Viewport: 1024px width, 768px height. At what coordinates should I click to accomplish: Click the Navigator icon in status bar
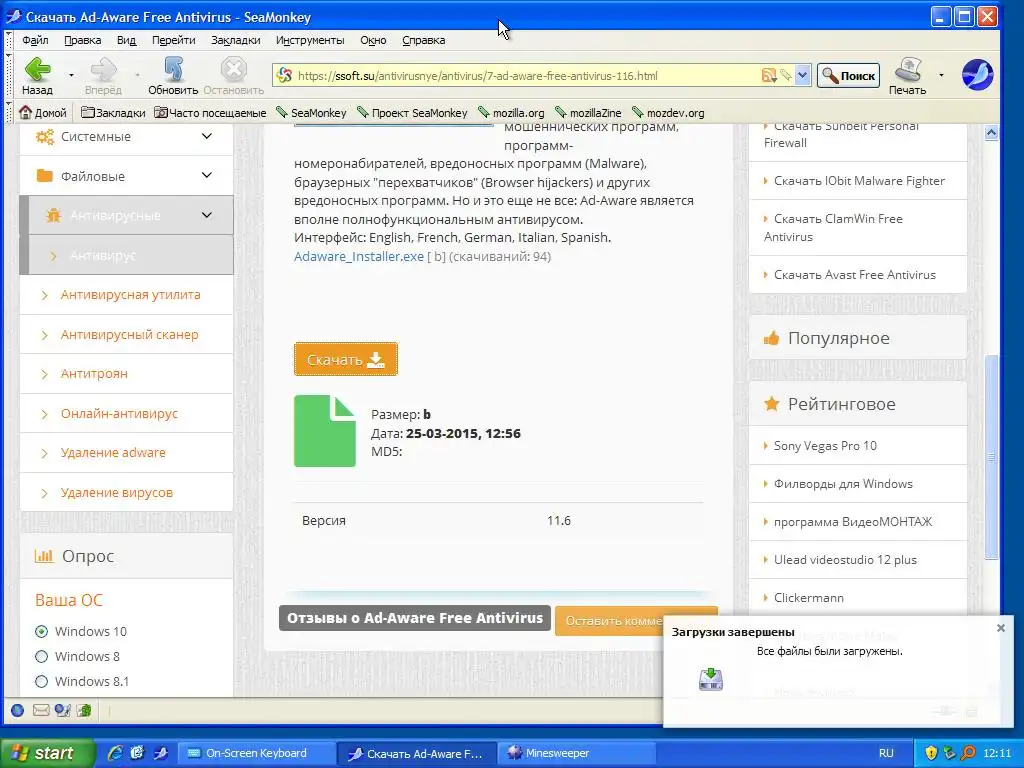[18, 711]
